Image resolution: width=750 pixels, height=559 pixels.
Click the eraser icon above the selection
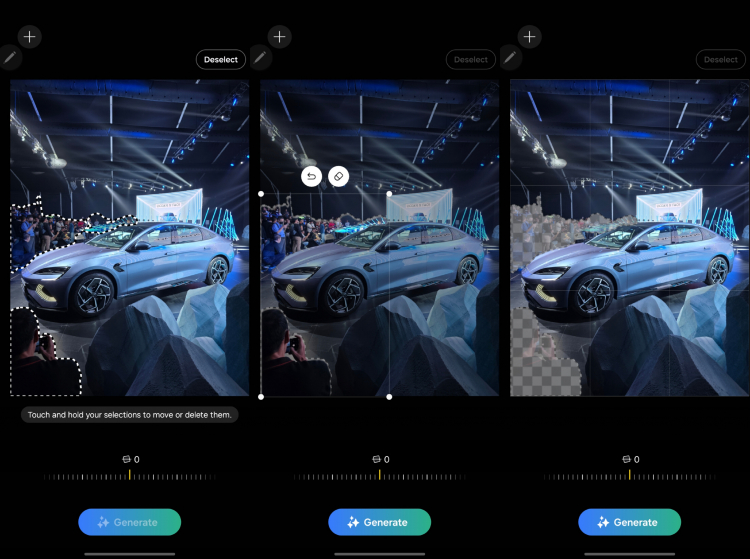[x=339, y=176]
